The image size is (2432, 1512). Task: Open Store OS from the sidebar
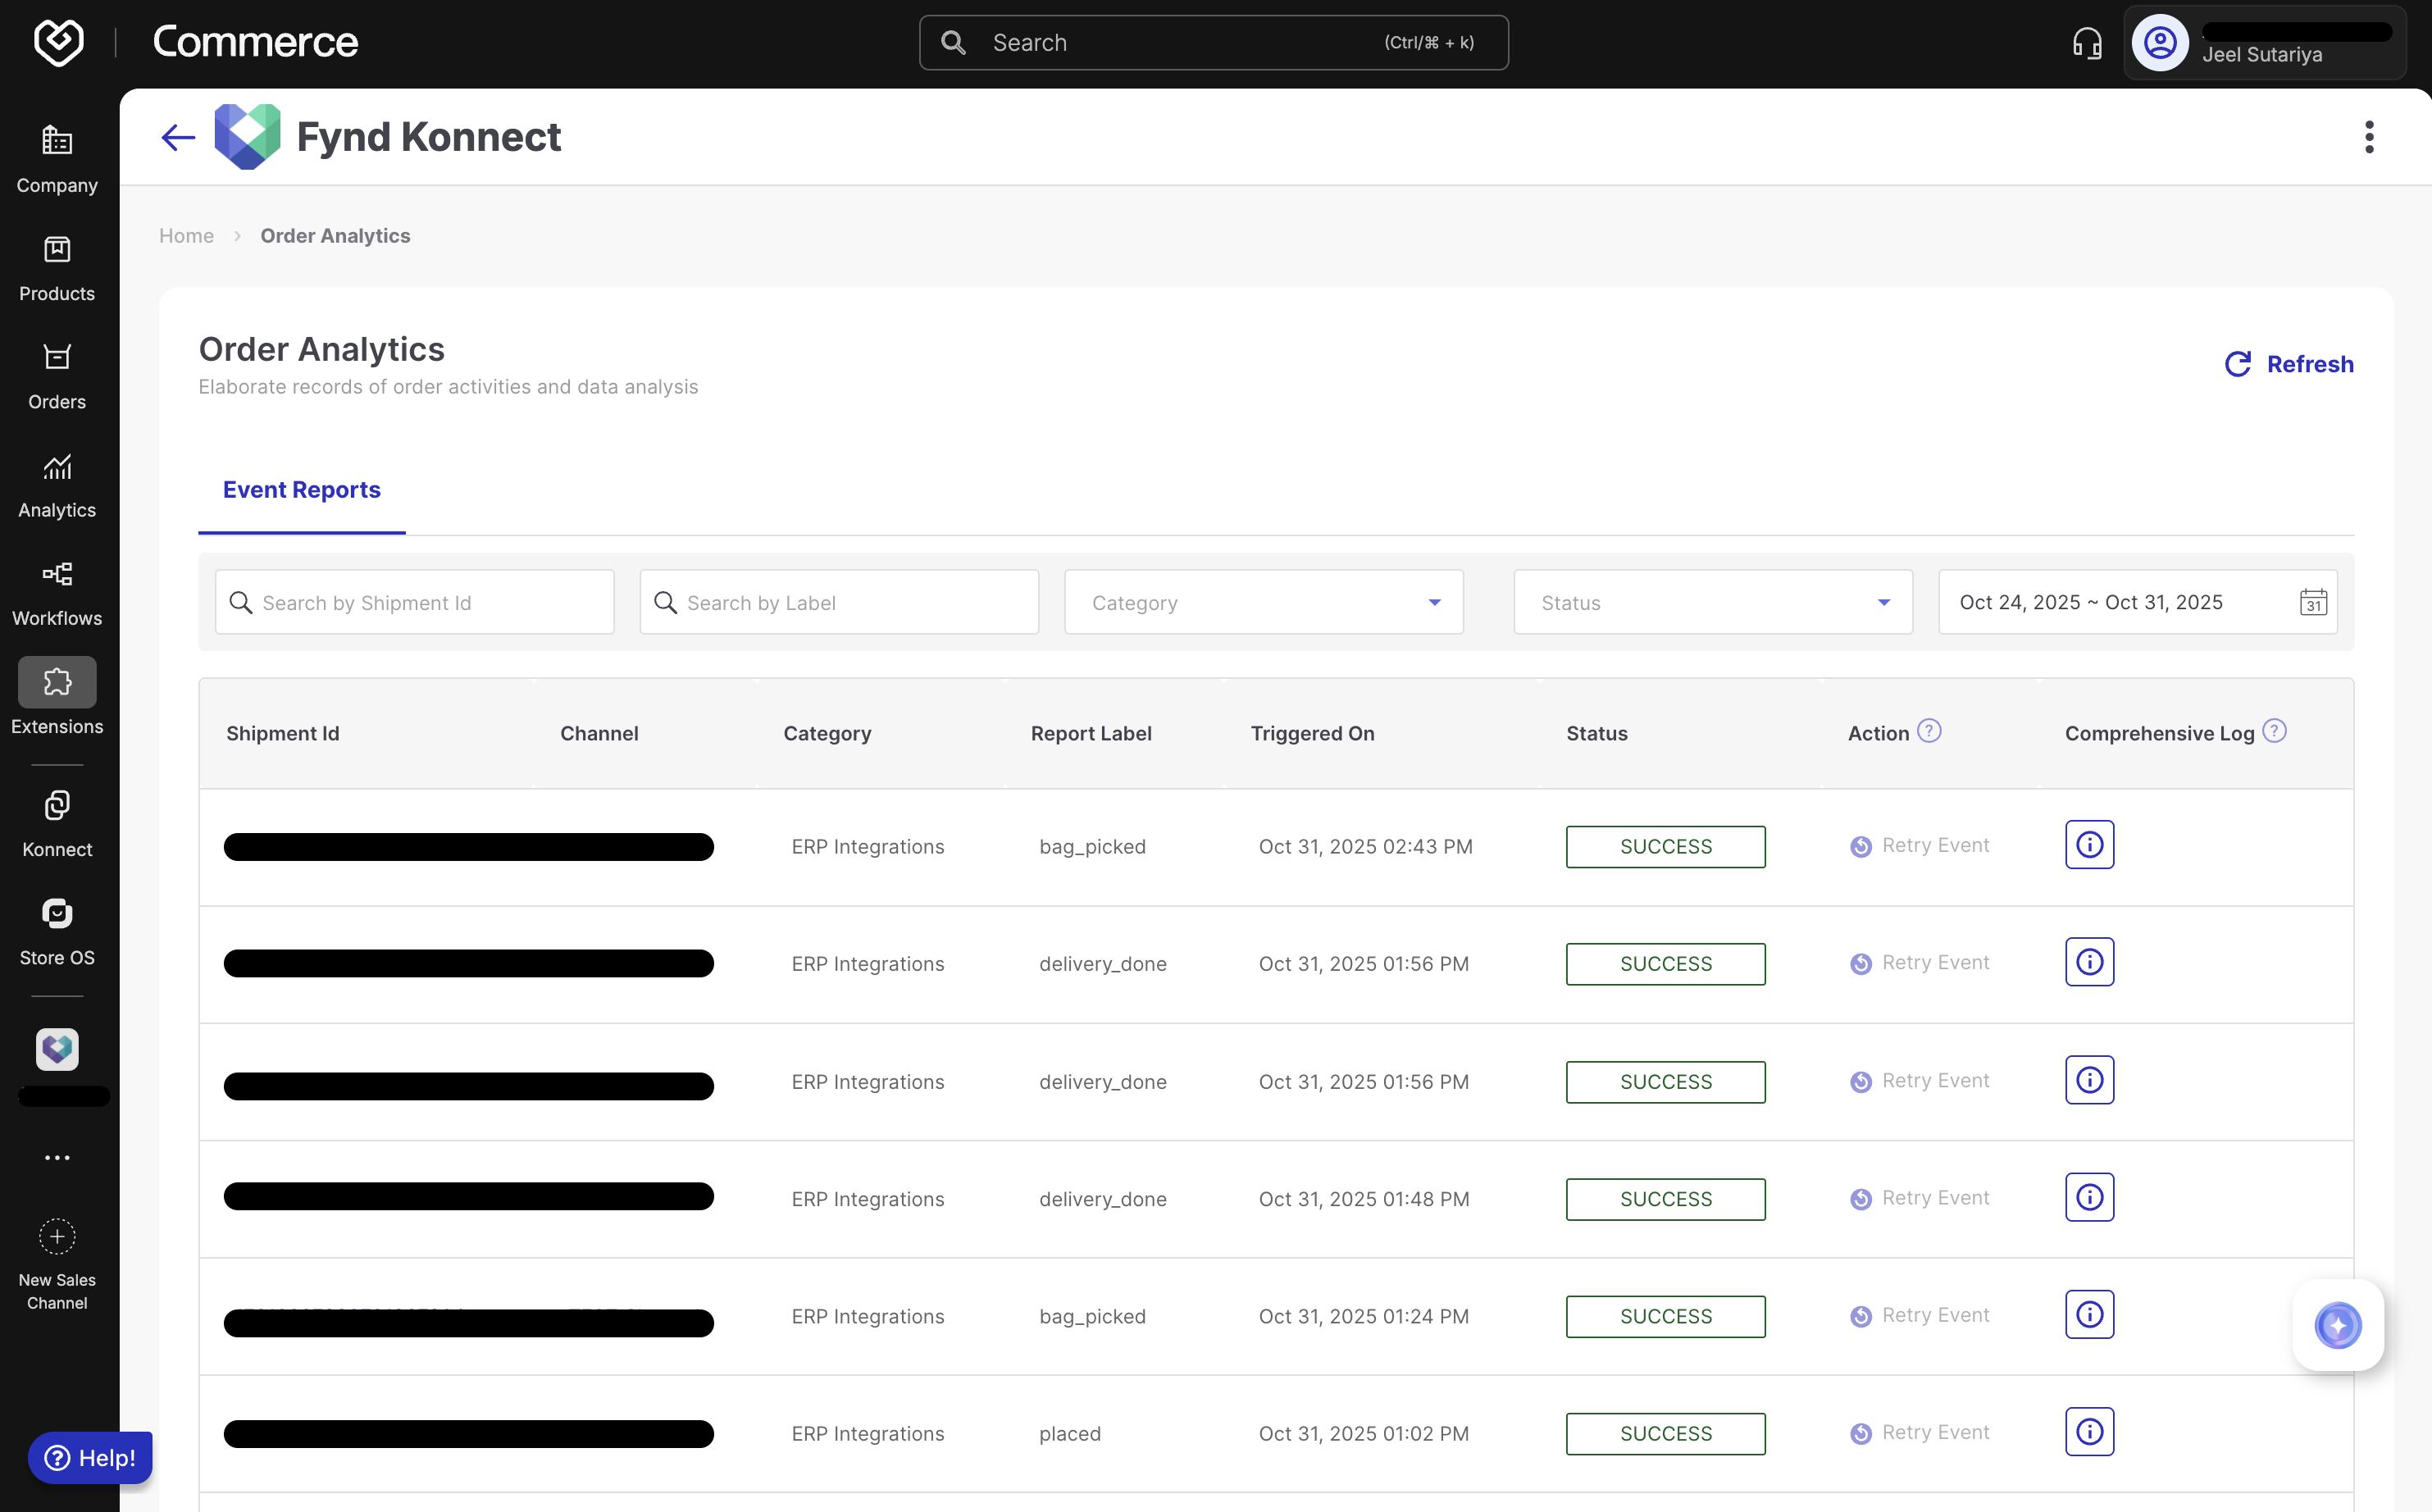(x=57, y=931)
